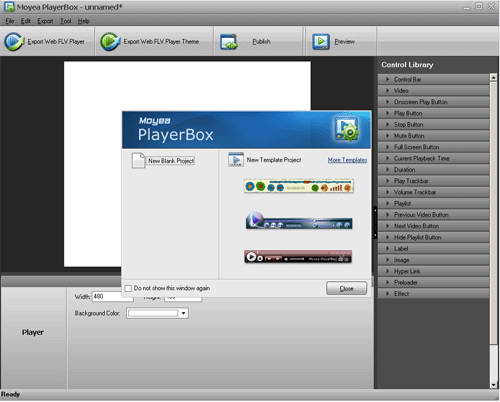Expand the Mute Button category
The width and height of the screenshot is (500, 402).
tap(433, 136)
